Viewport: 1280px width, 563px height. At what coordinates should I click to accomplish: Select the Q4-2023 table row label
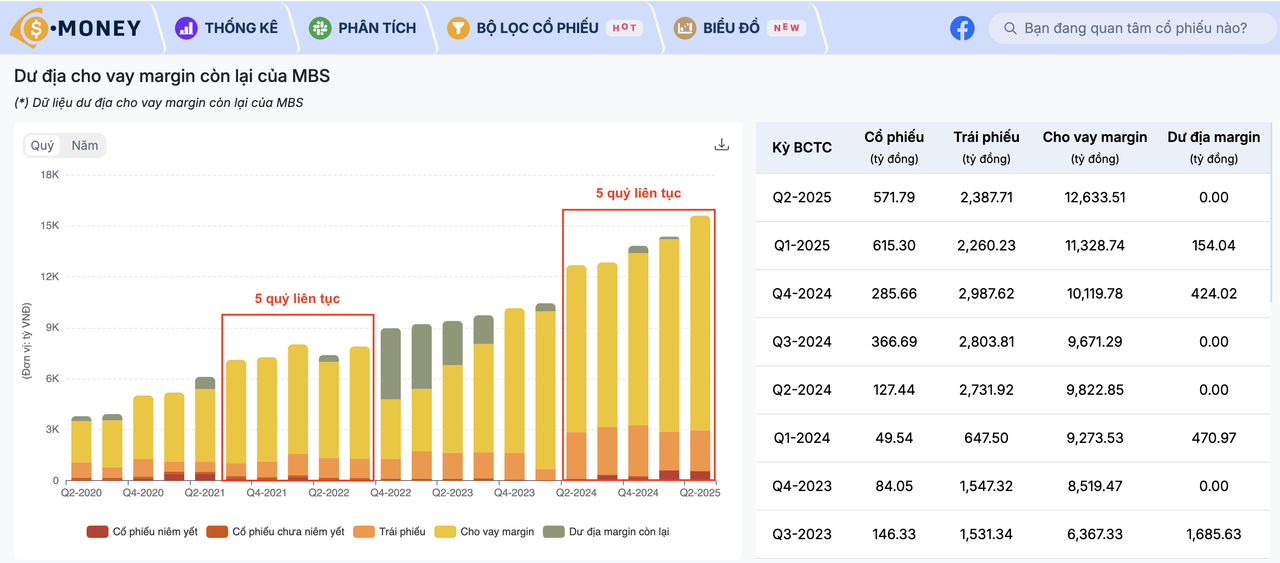coord(802,486)
